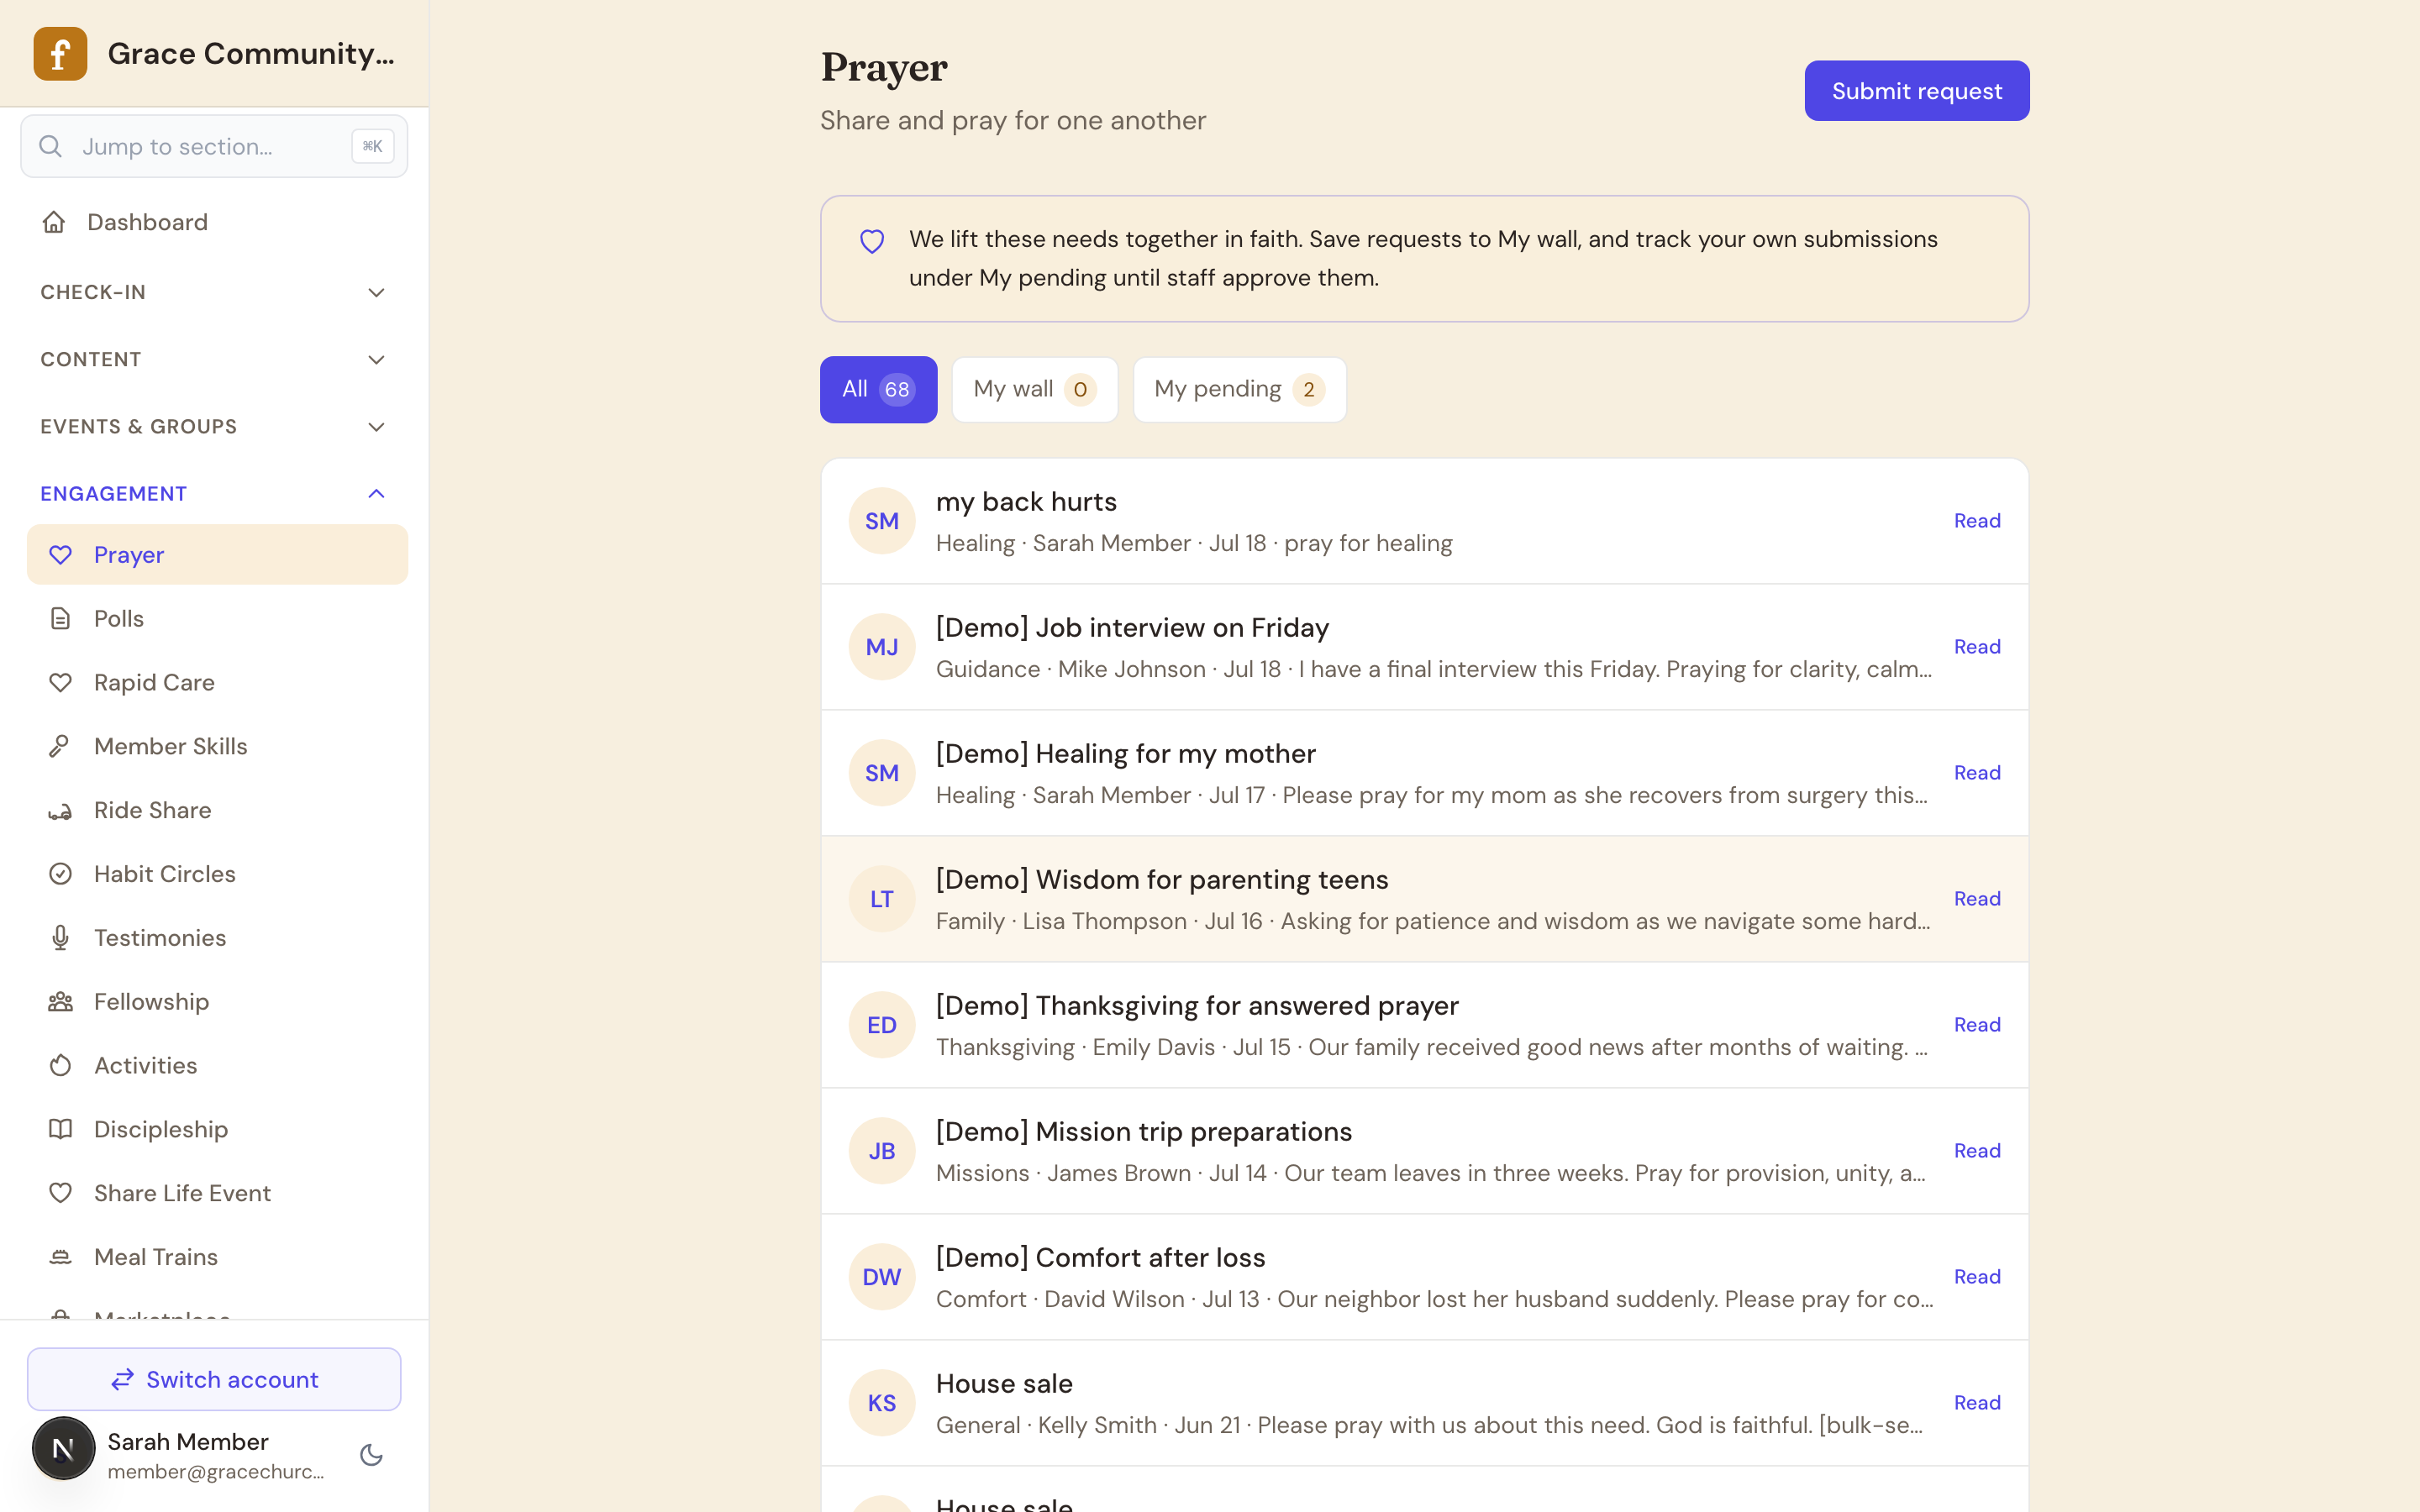
Task: Open the Dashboard home icon
Action: click(x=54, y=222)
